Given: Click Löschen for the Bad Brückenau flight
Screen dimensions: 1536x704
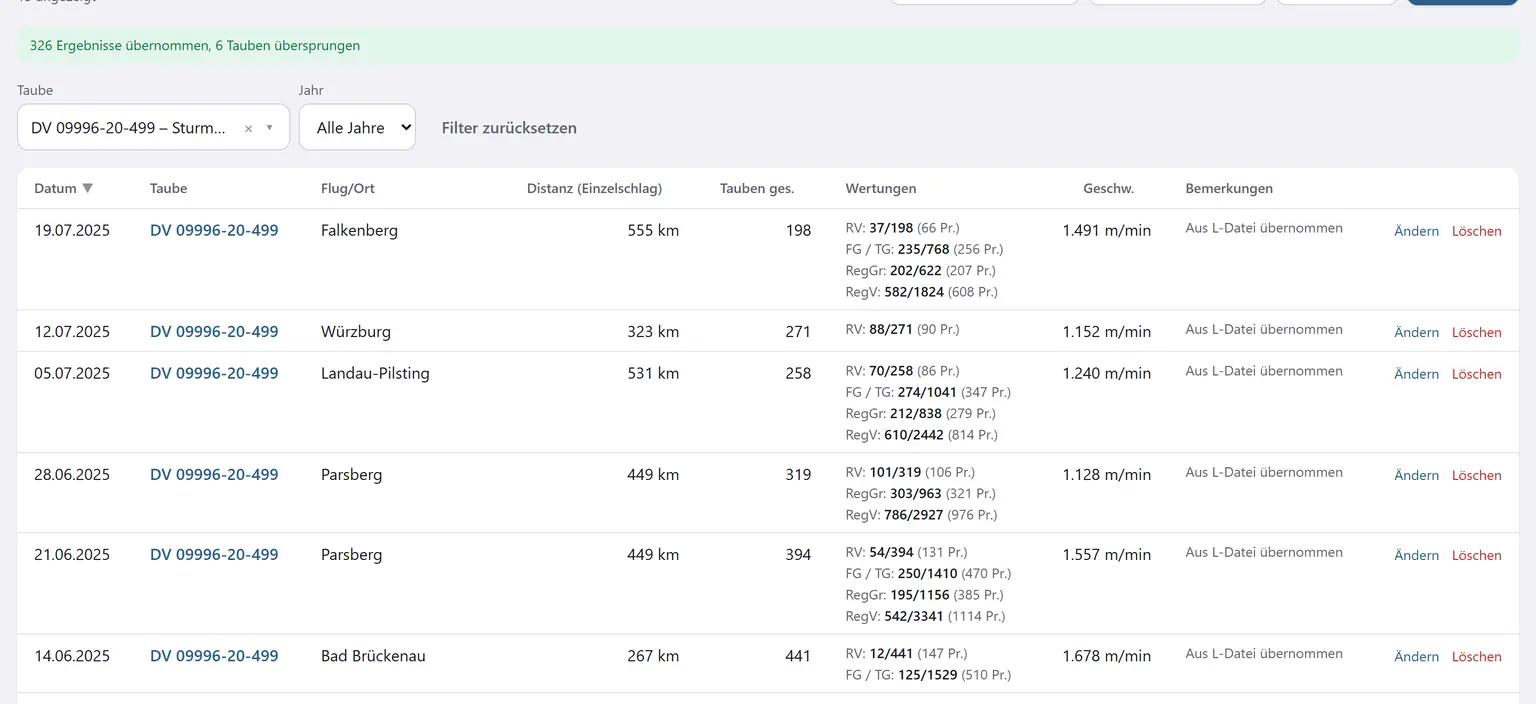Looking at the screenshot, I should click(x=1477, y=657).
